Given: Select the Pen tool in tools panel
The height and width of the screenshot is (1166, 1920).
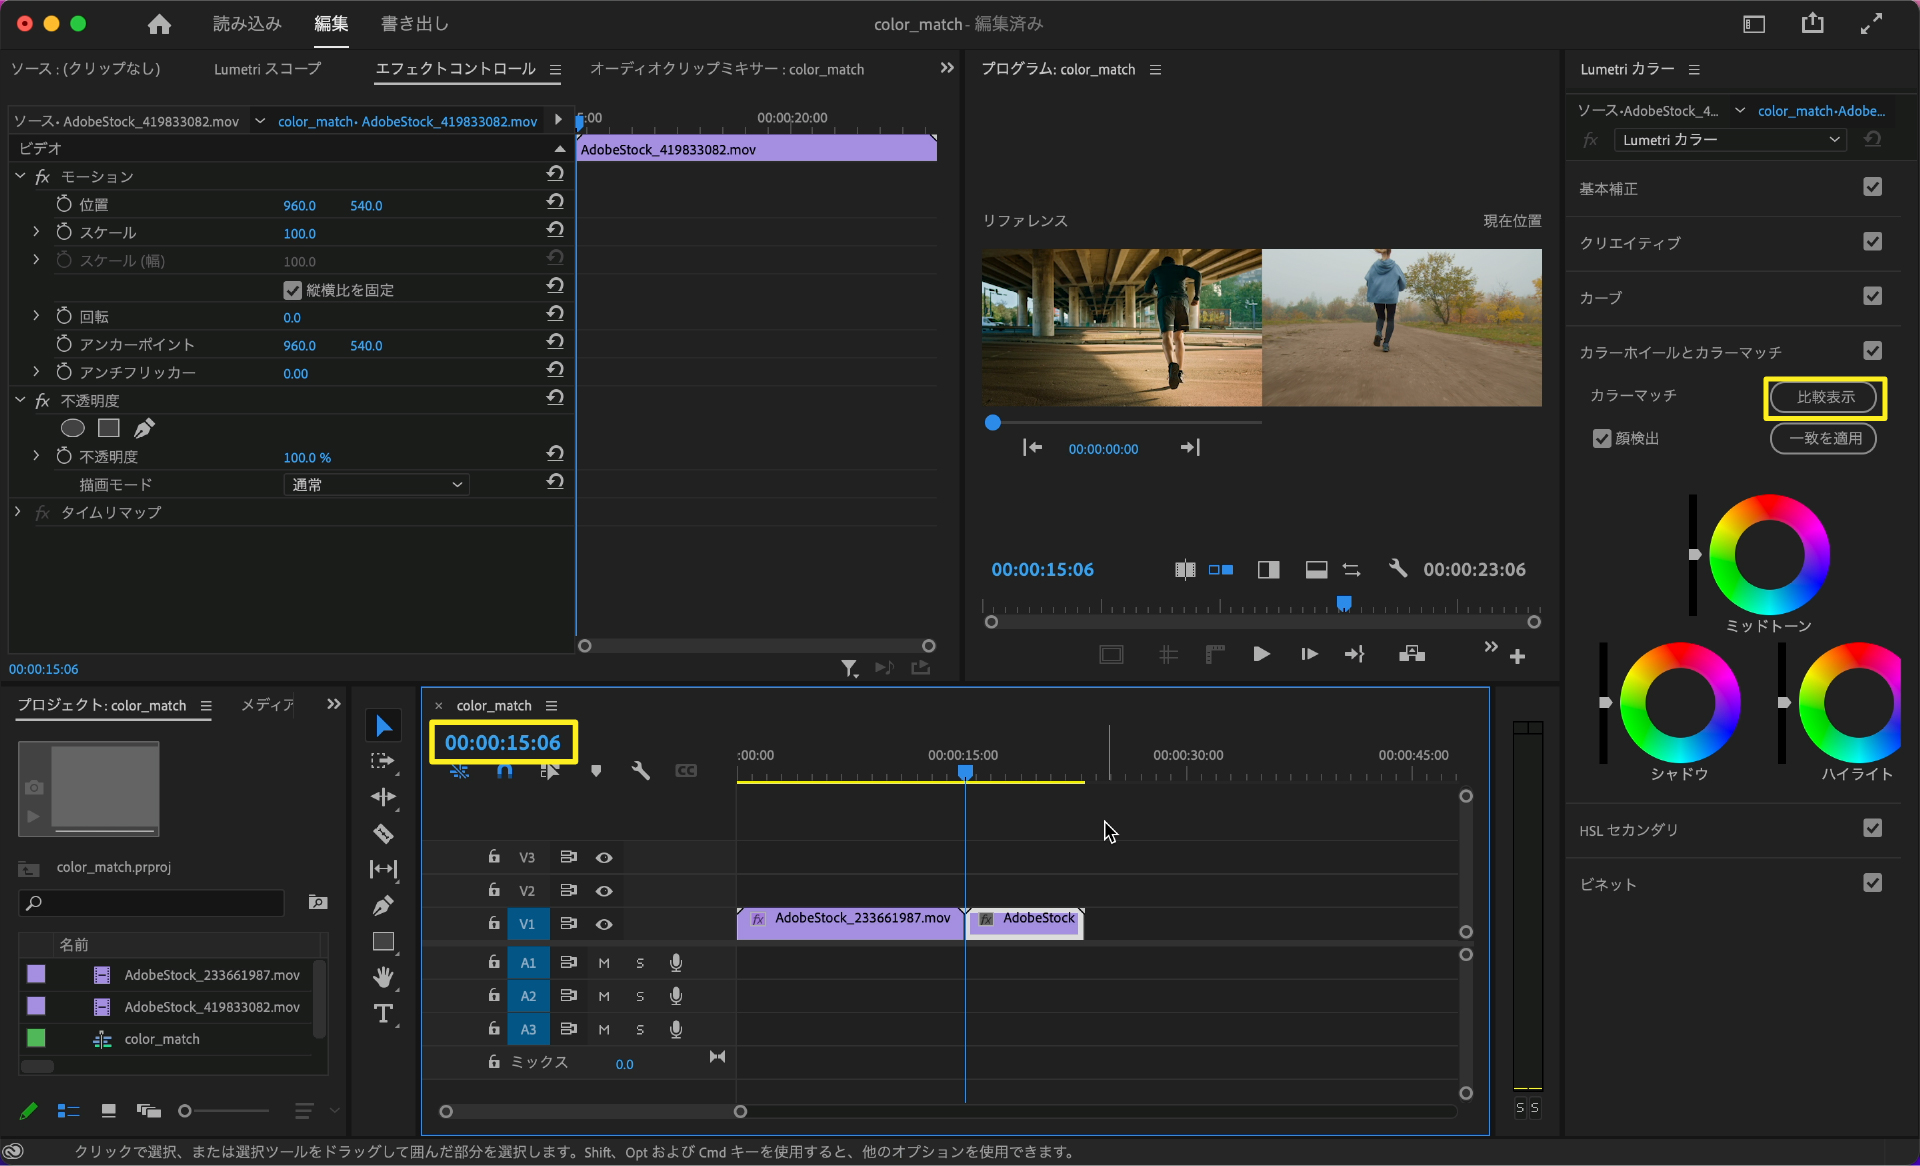Looking at the screenshot, I should coord(383,905).
